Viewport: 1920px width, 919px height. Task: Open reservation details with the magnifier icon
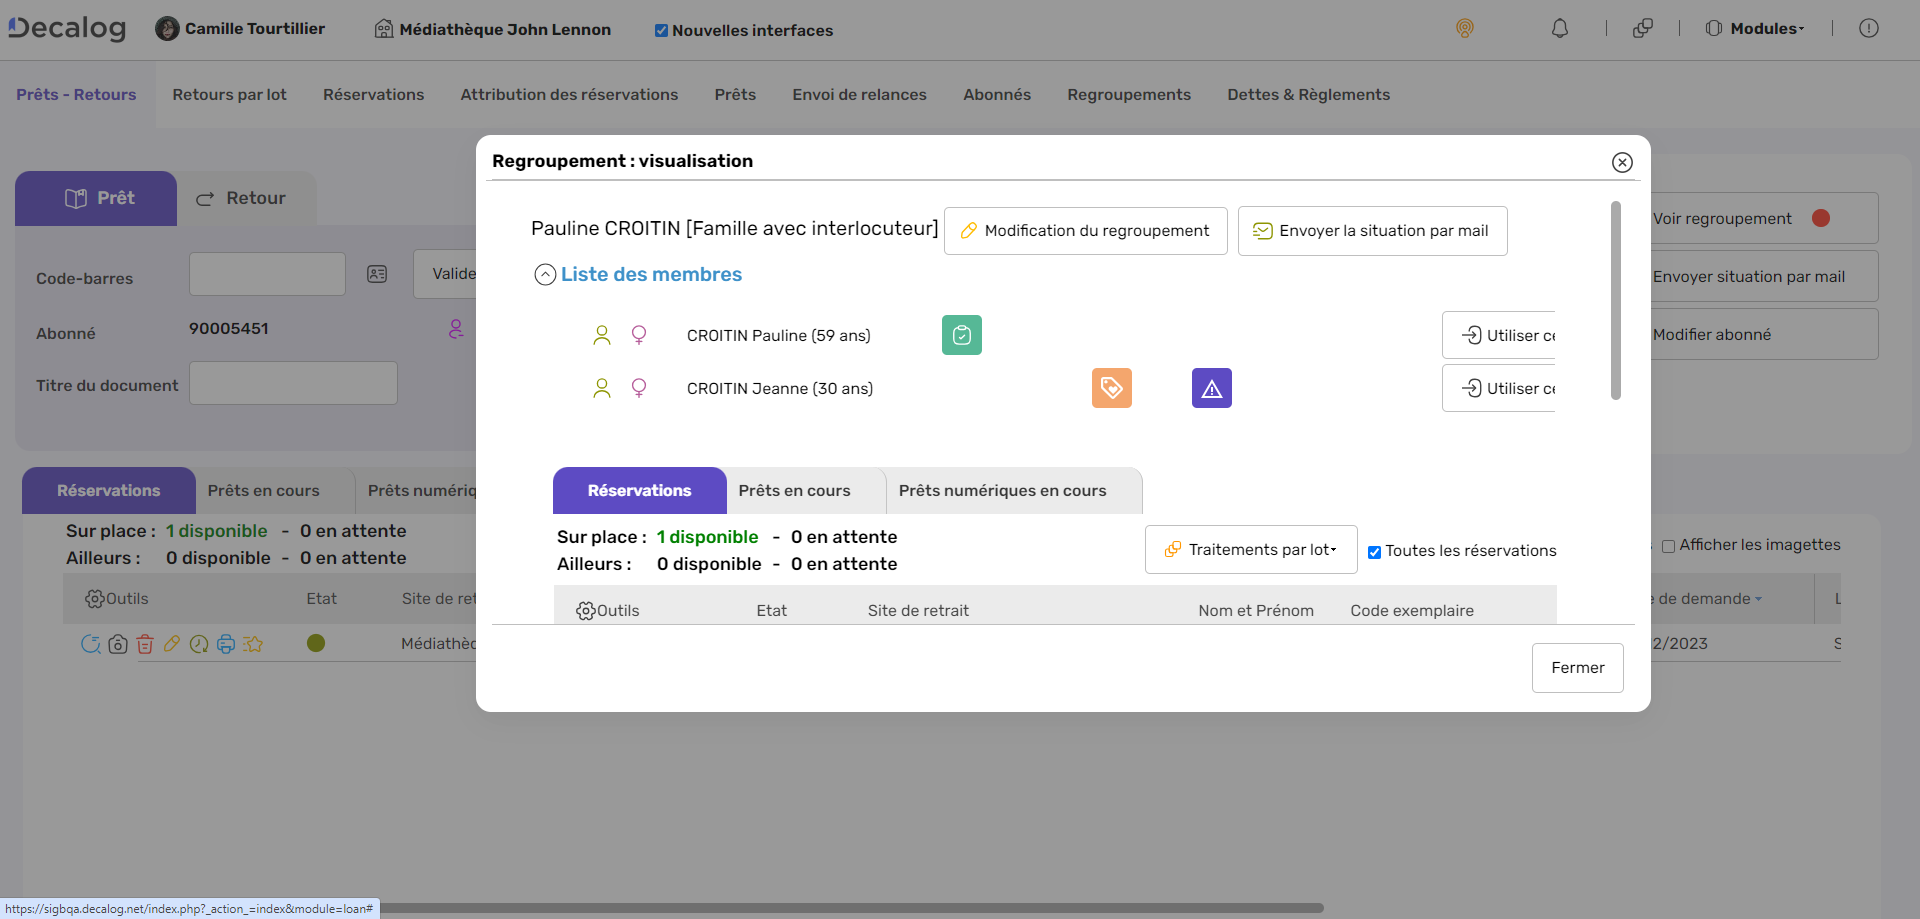point(91,644)
